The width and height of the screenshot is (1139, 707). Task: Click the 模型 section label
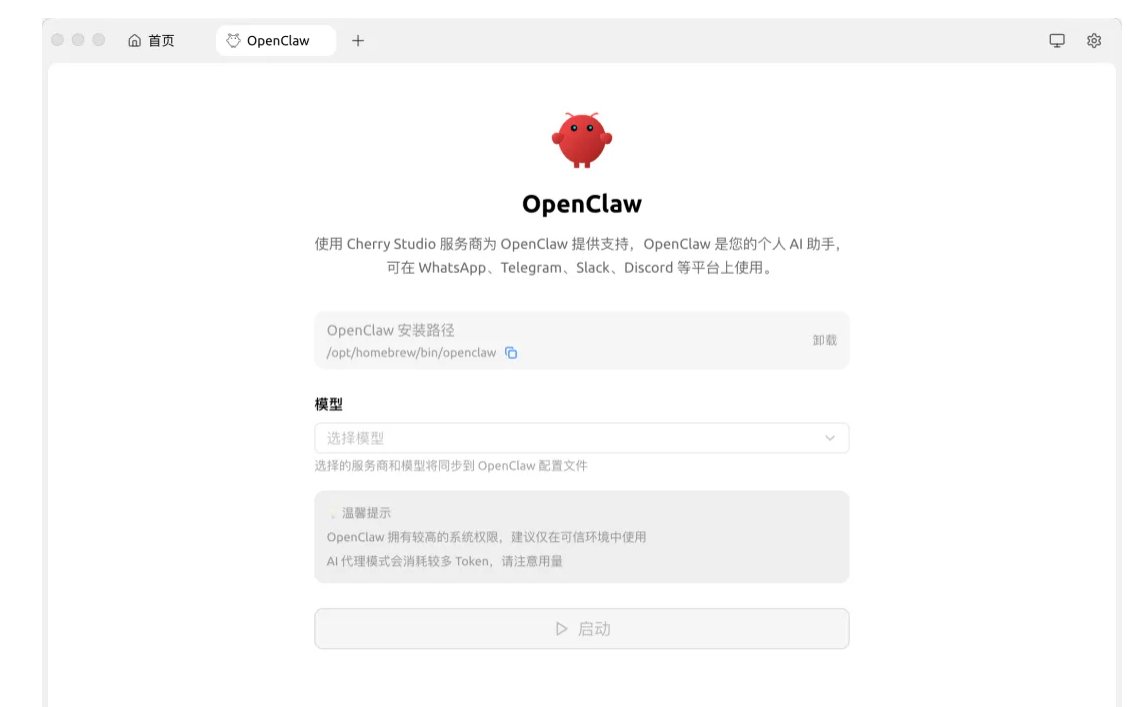coord(329,404)
